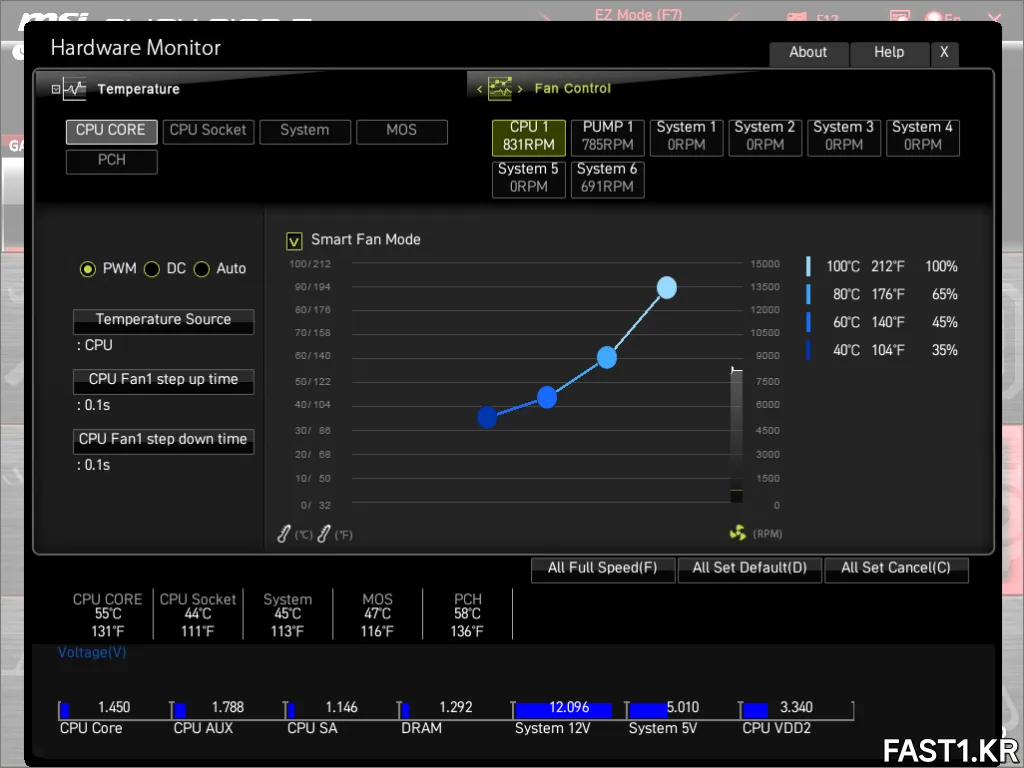
Task: Click the 40°C 35% legend color swatch
Action: click(x=808, y=351)
